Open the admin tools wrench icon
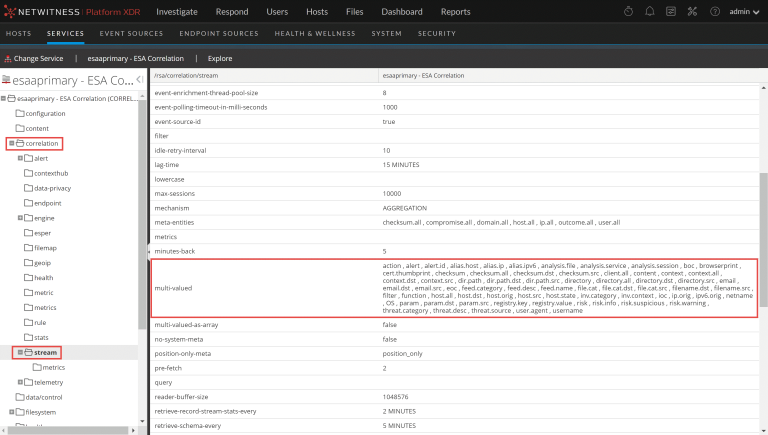The height and width of the screenshot is (435, 768). (x=692, y=11)
